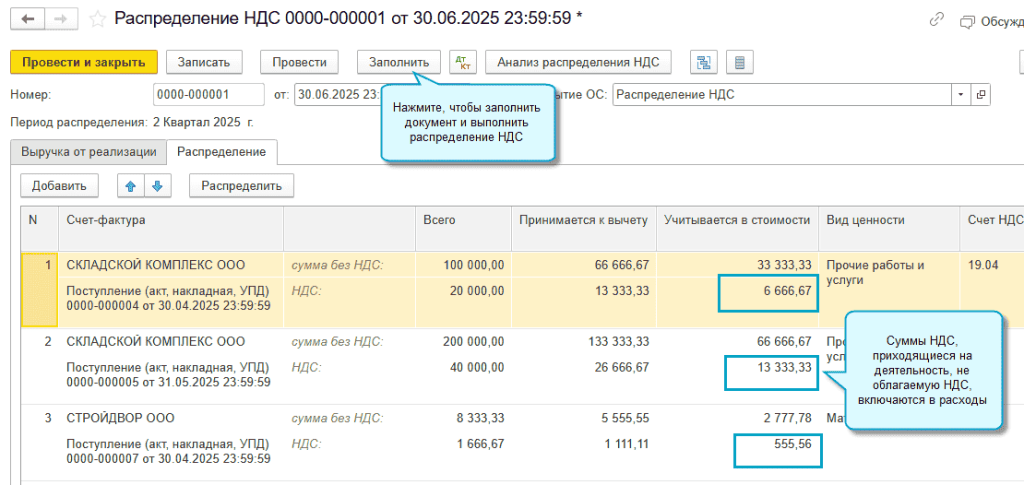Viewport: 1024px width, 485px height.
Task: Click the report list icon in toolbar
Action: [739, 62]
